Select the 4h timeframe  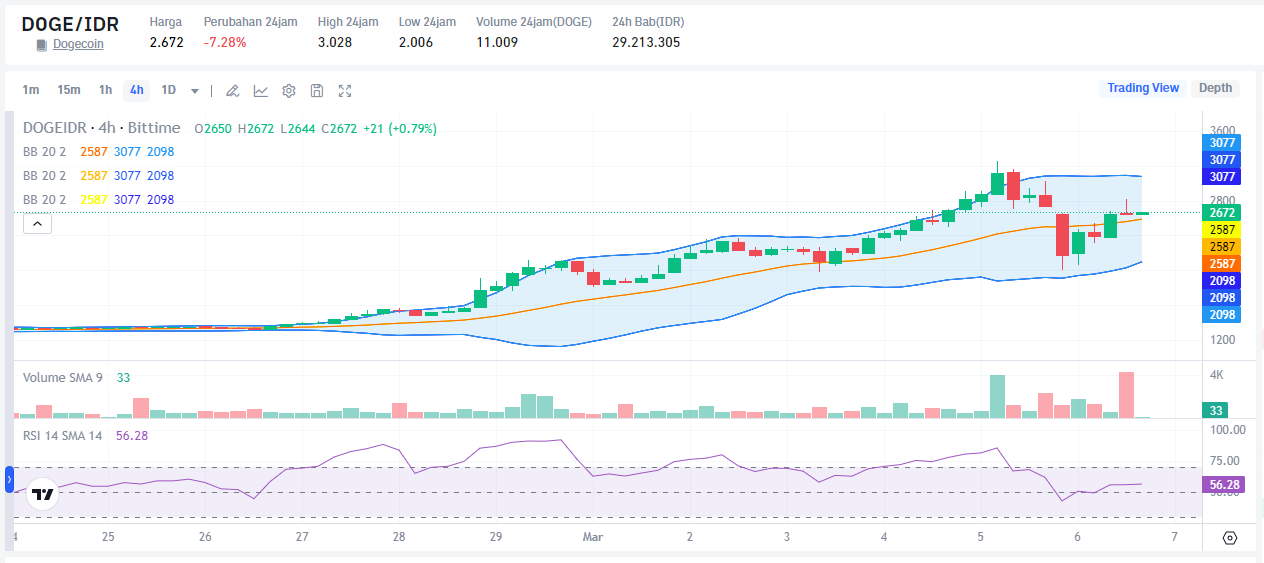coord(136,90)
